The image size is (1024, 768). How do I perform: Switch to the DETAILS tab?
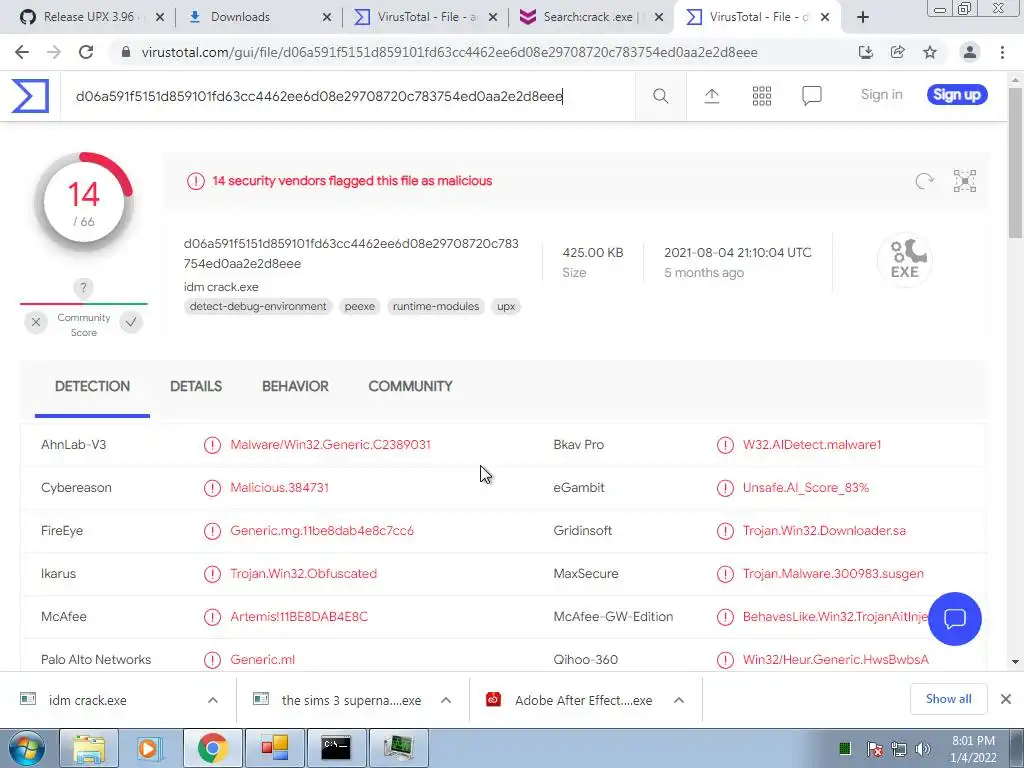click(x=196, y=387)
